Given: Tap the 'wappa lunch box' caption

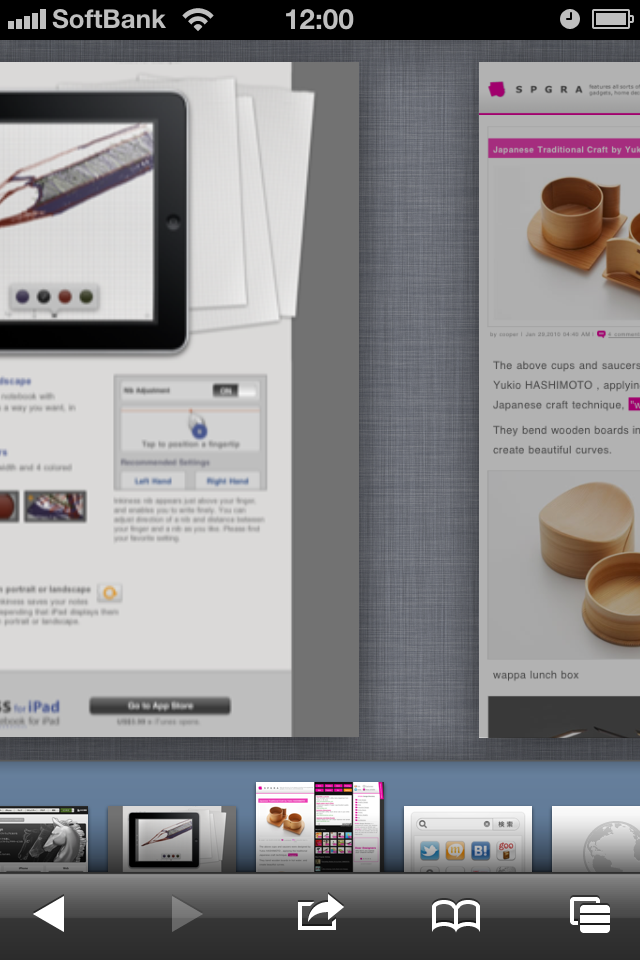Looking at the screenshot, I should pyautogui.click(x=536, y=675).
